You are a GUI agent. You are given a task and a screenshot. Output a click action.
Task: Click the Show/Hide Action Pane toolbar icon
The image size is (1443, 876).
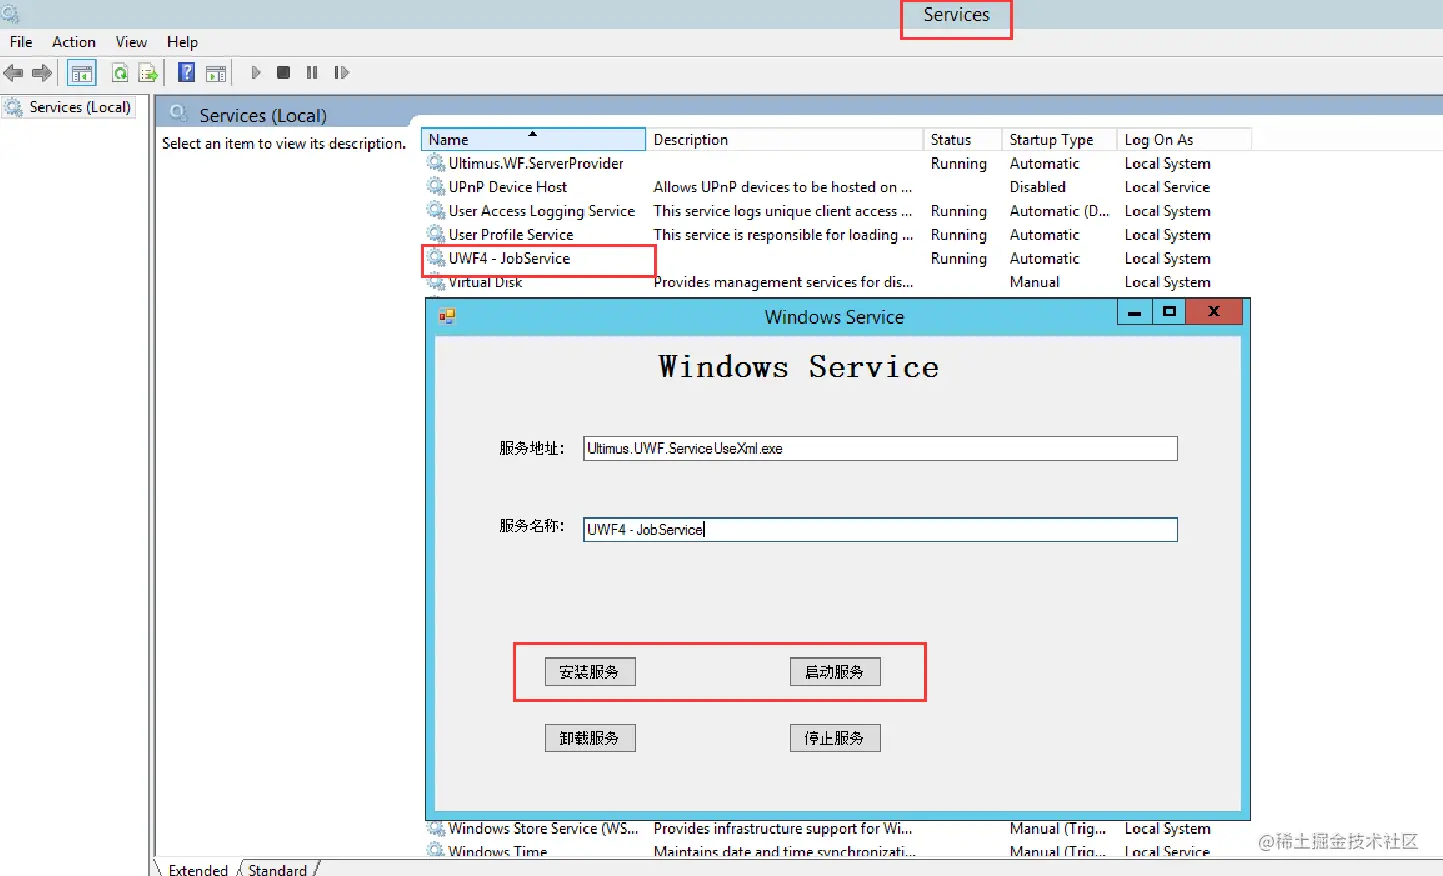(x=215, y=73)
